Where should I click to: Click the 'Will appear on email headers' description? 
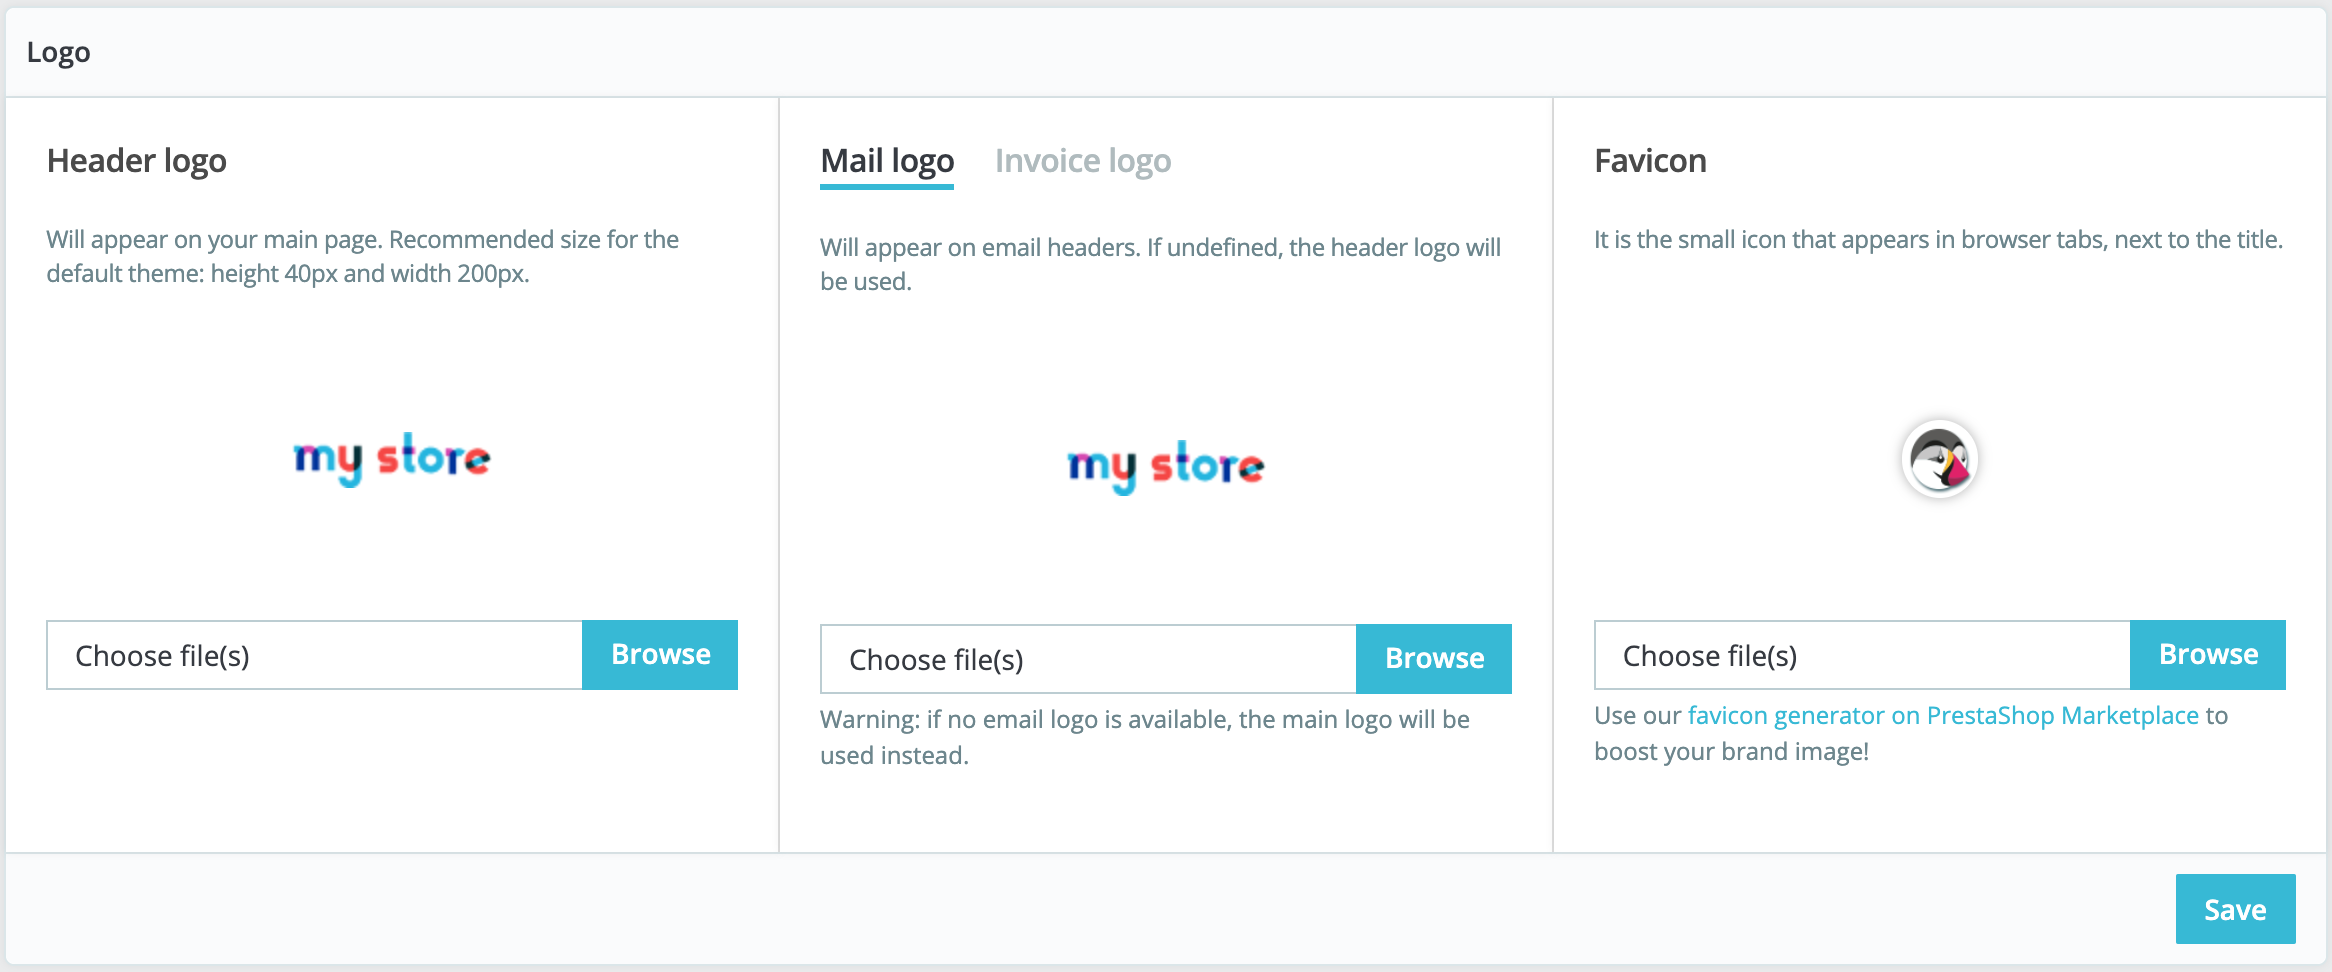point(1160,264)
